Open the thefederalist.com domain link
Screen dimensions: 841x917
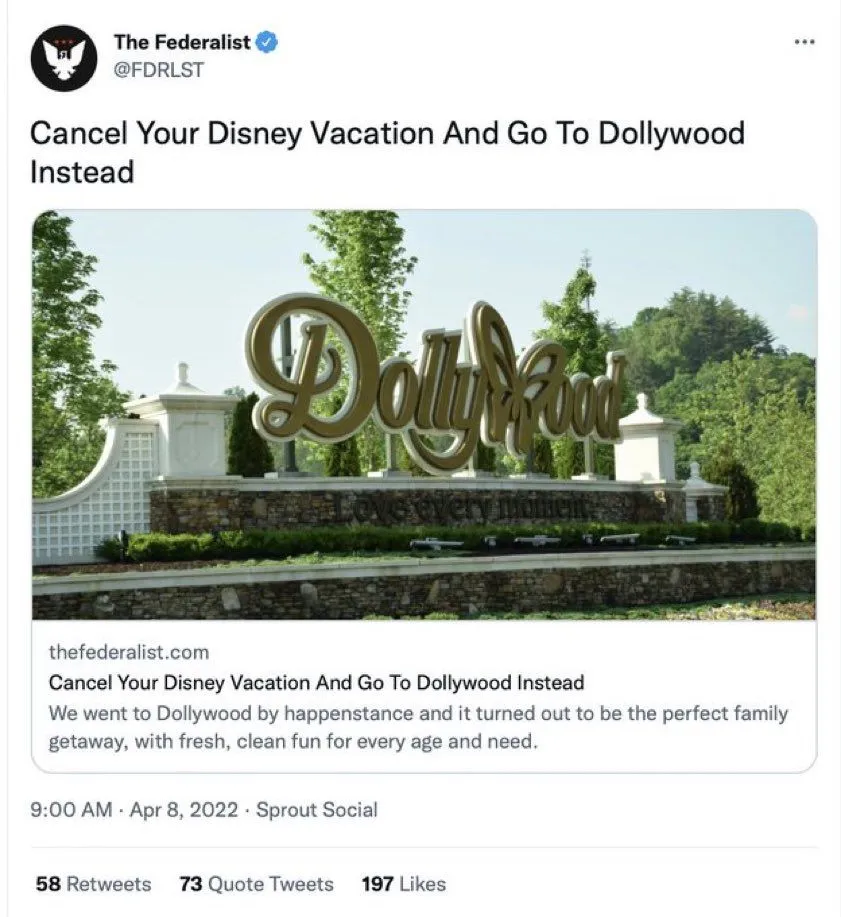coord(129,652)
